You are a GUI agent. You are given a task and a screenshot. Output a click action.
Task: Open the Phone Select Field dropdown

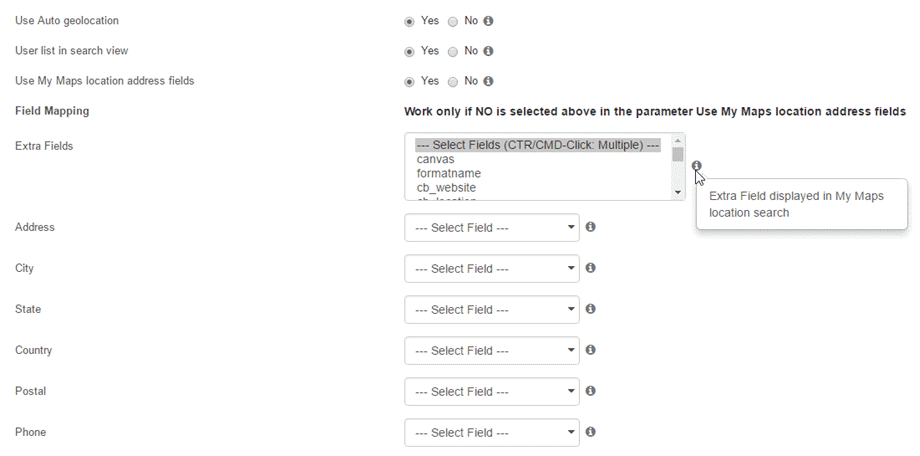[492, 433]
